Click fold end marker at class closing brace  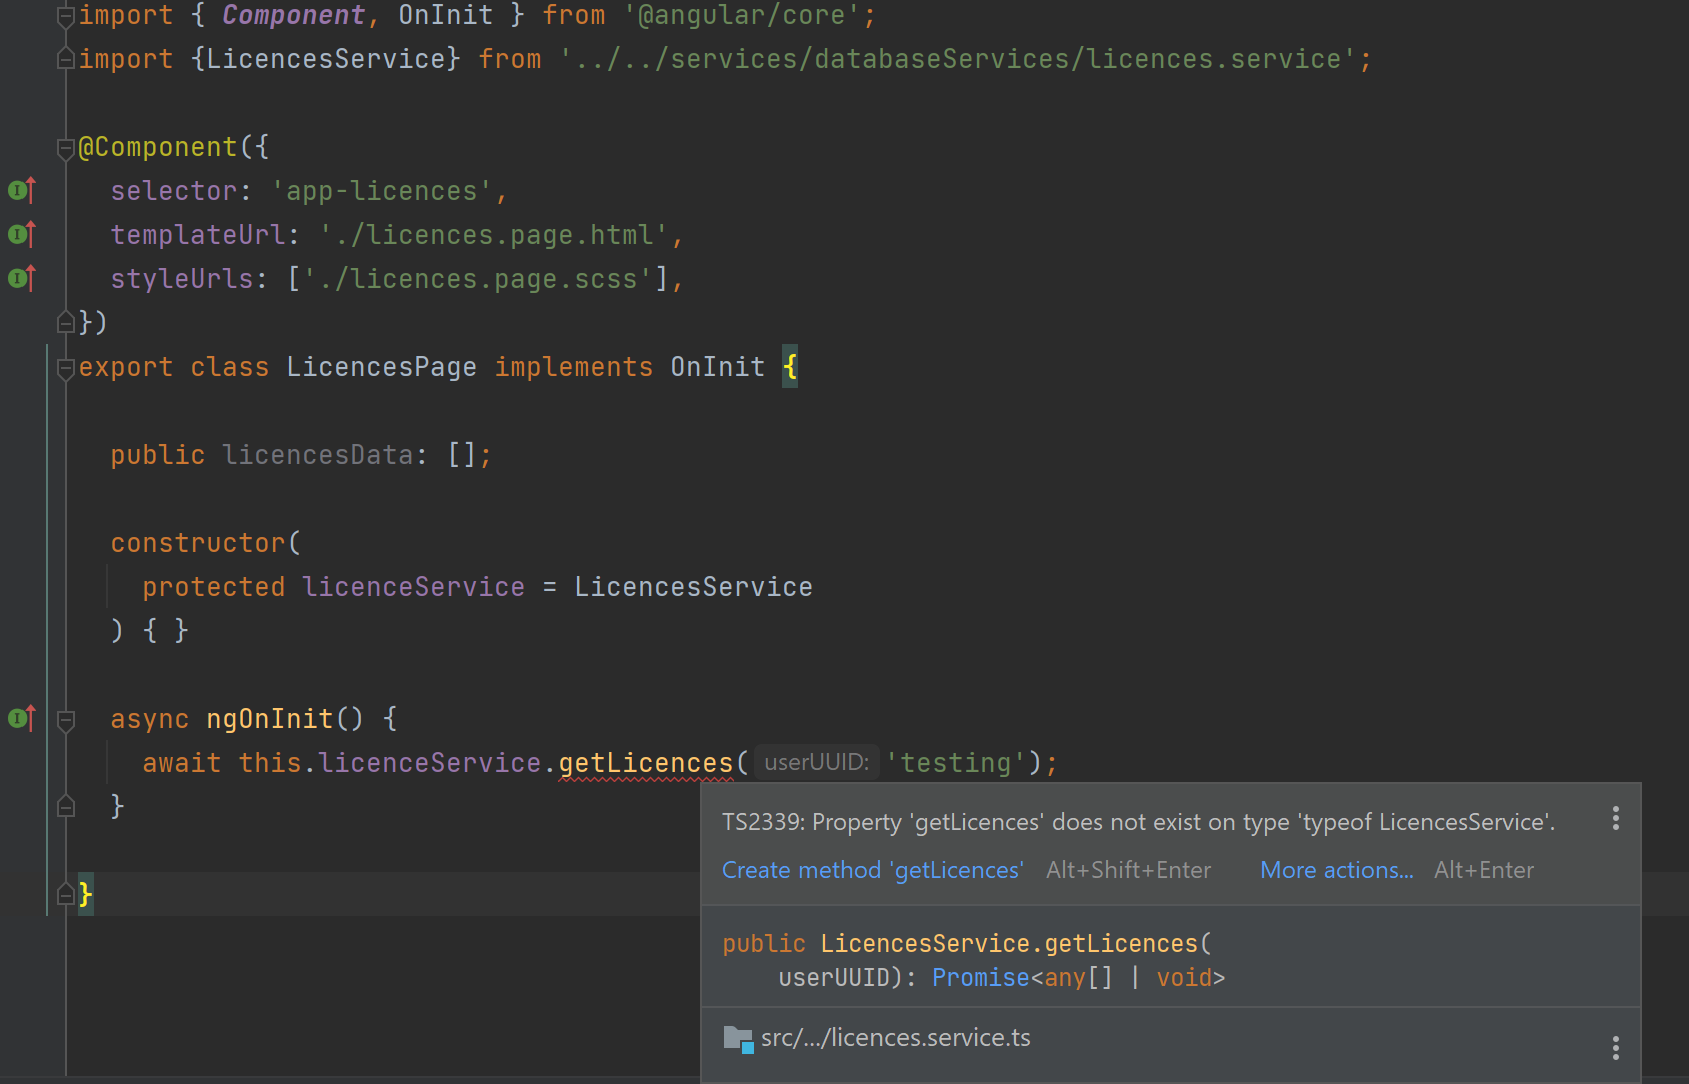click(x=66, y=894)
